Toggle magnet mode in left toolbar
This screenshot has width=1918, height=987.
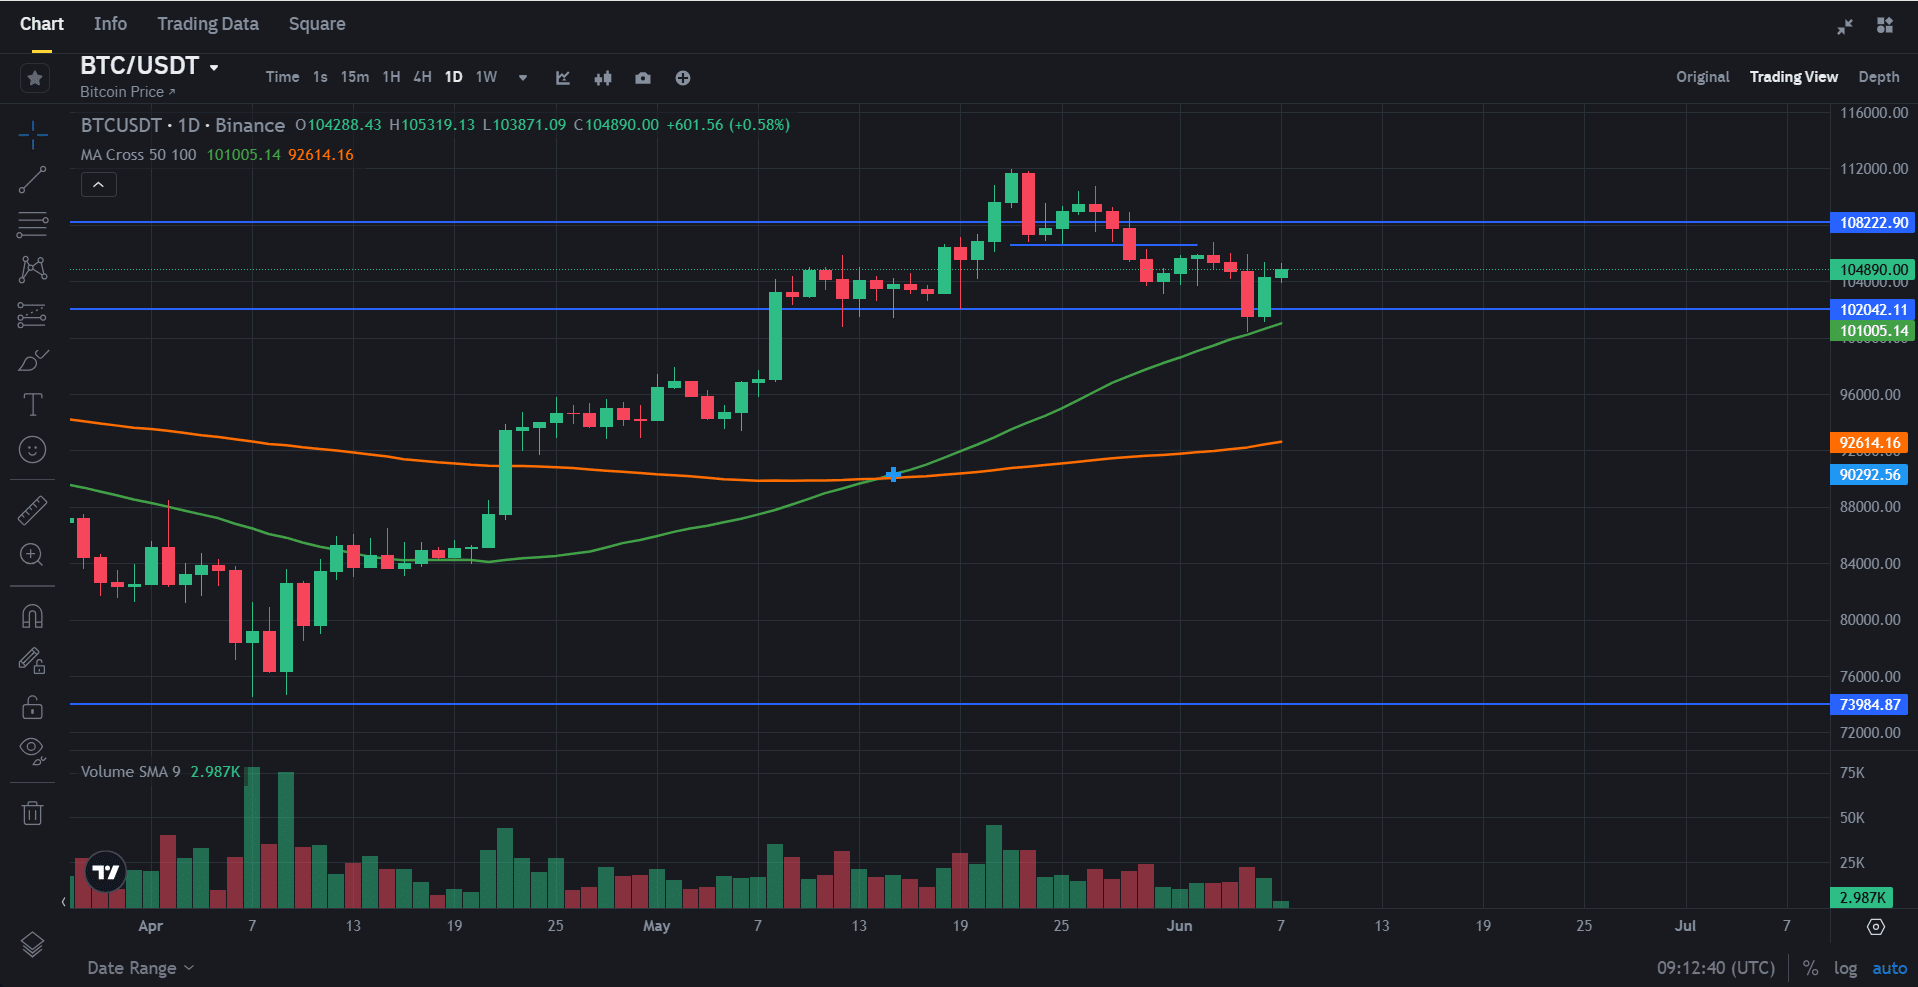click(x=32, y=616)
